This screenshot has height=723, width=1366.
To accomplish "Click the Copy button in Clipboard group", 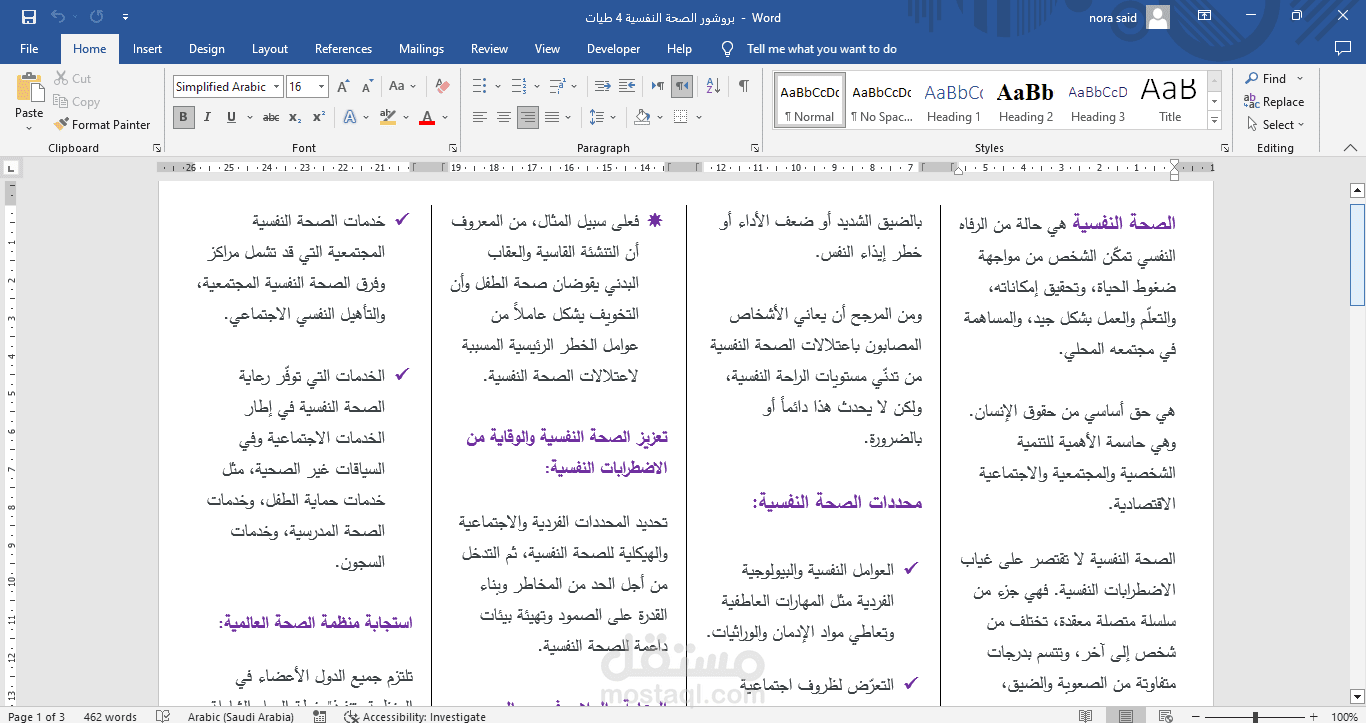I will pos(76,102).
